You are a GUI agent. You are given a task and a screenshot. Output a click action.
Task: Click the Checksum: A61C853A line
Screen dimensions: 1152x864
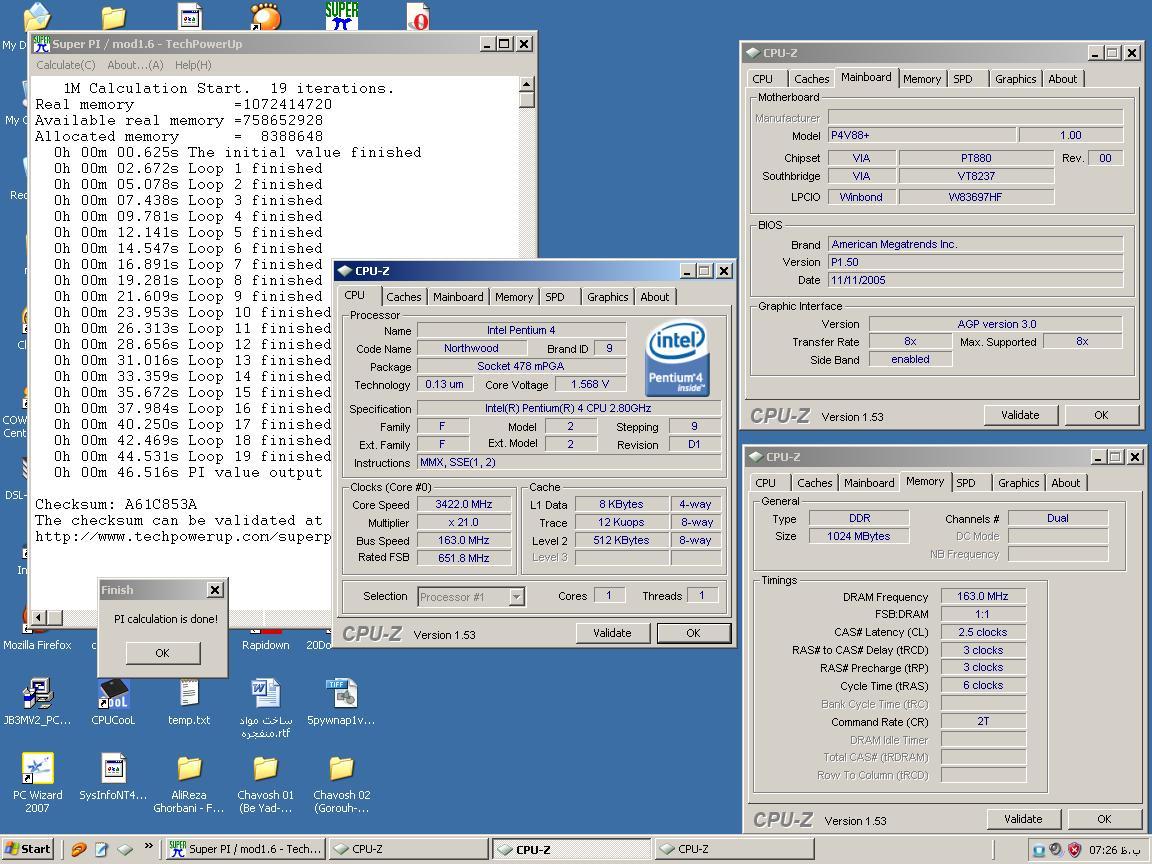(x=116, y=505)
